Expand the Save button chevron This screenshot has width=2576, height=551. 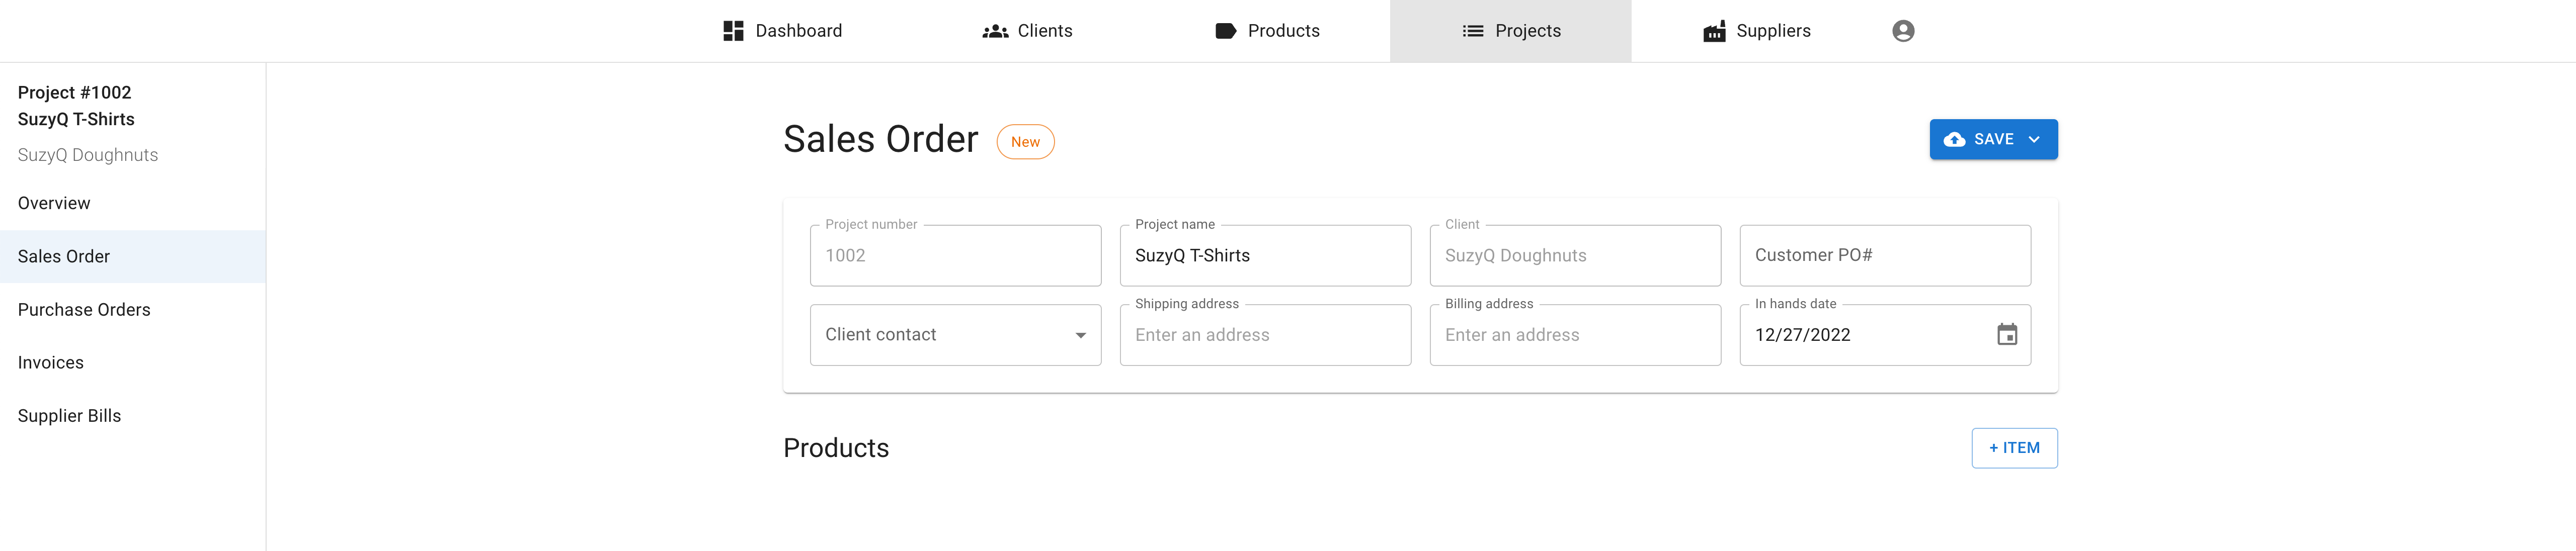(2034, 140)
